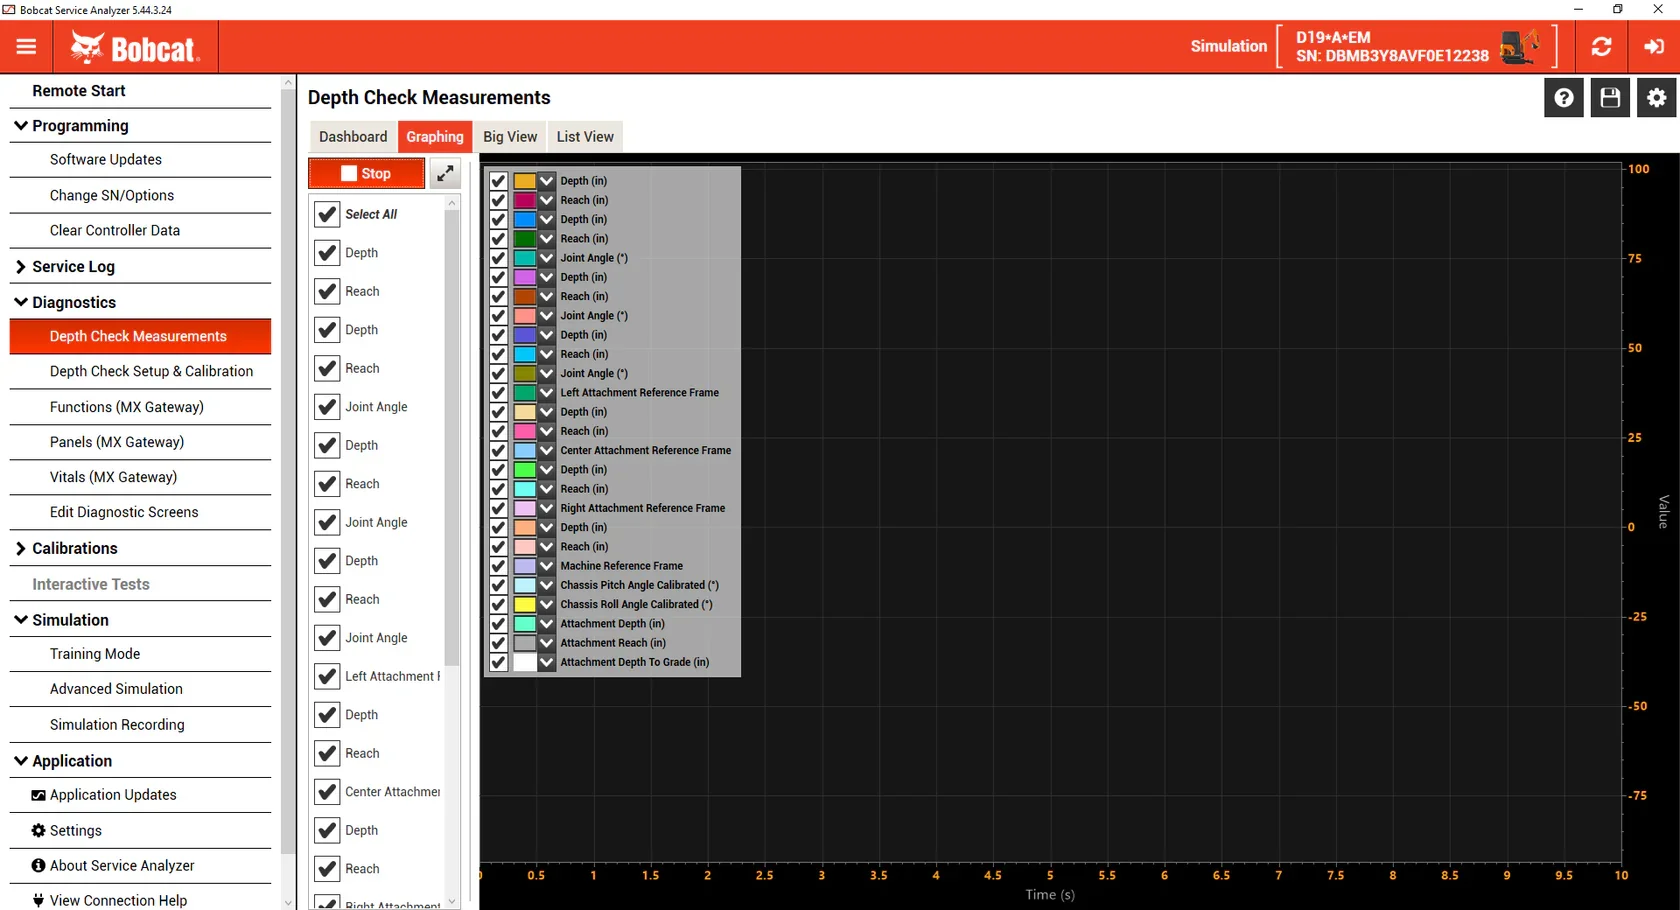This screenshot has height=910, width=1680.
Task: Click the Bobcat logo
Action: (x=135, y=47)
